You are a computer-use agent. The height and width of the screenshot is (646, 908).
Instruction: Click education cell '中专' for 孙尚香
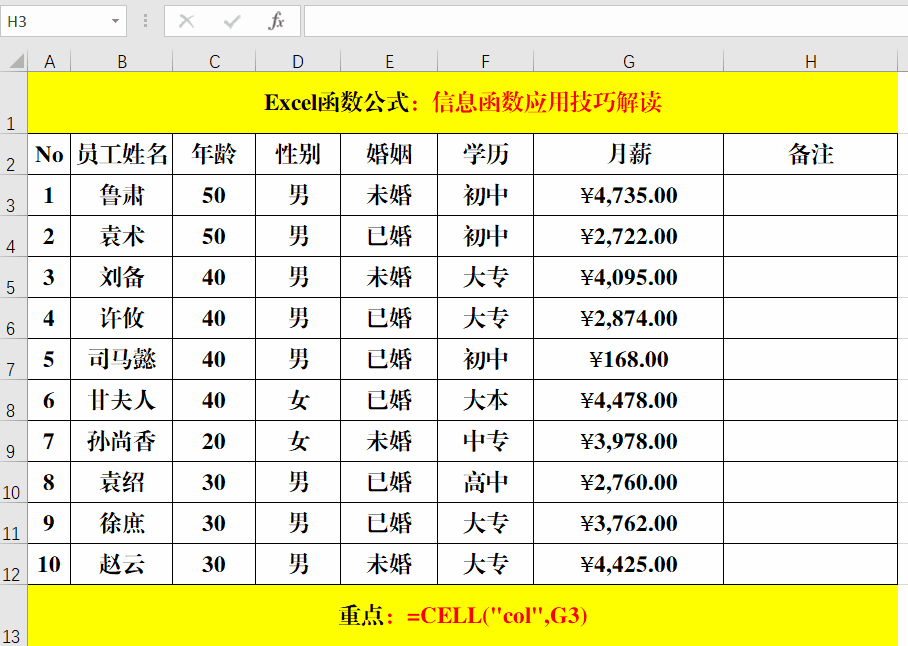point(485,441)
